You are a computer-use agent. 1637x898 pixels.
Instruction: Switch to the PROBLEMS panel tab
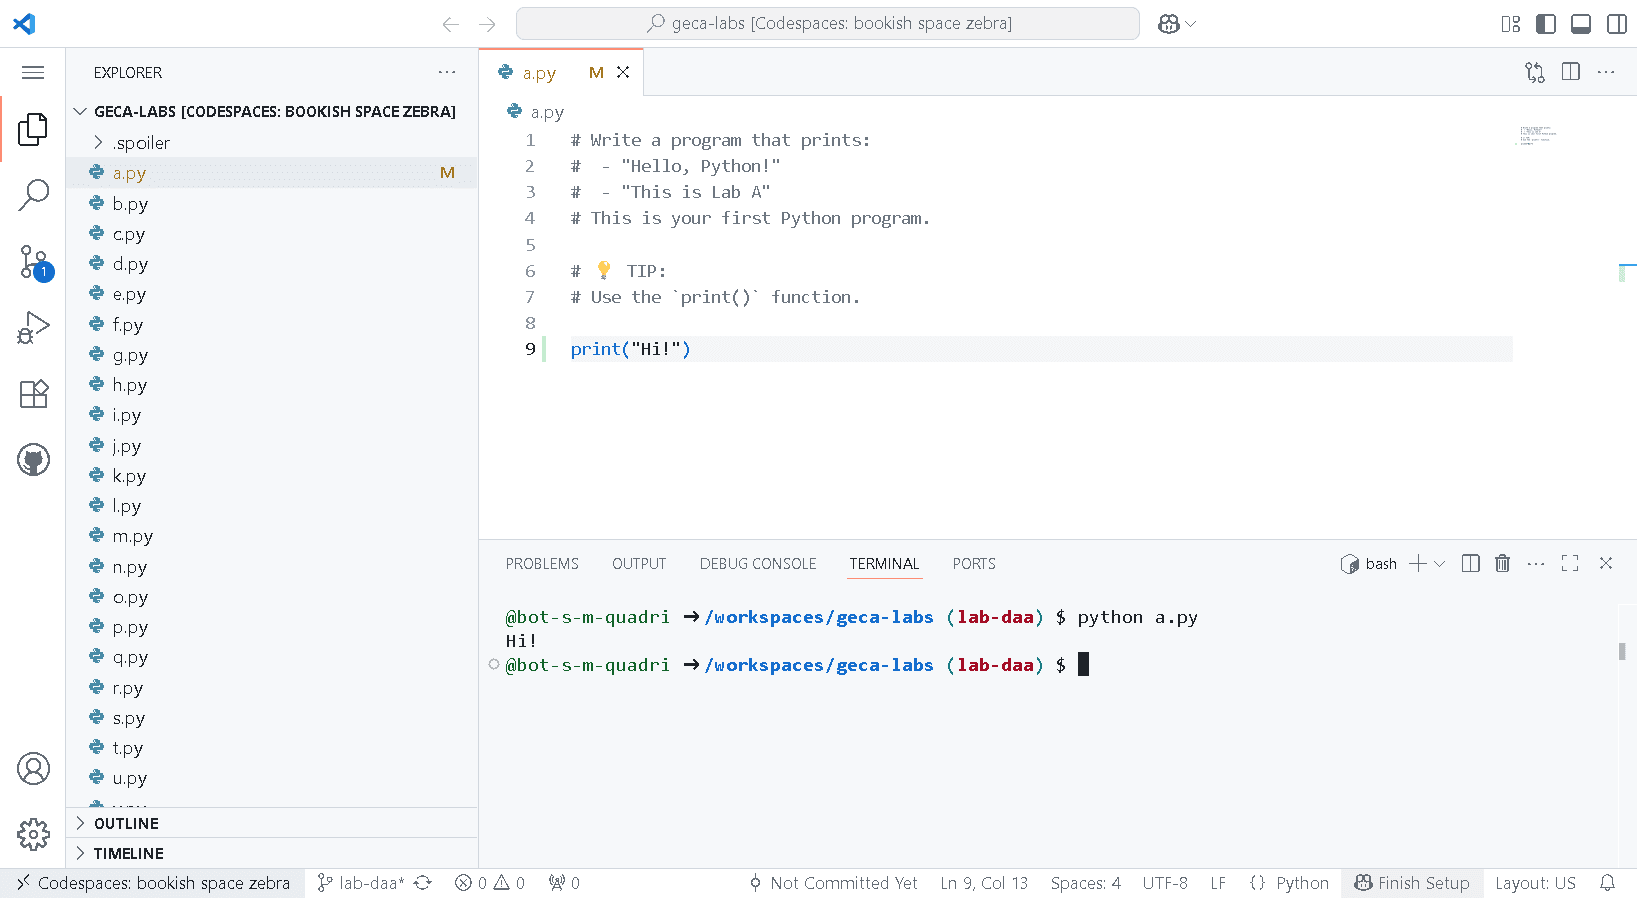point(542,564)
